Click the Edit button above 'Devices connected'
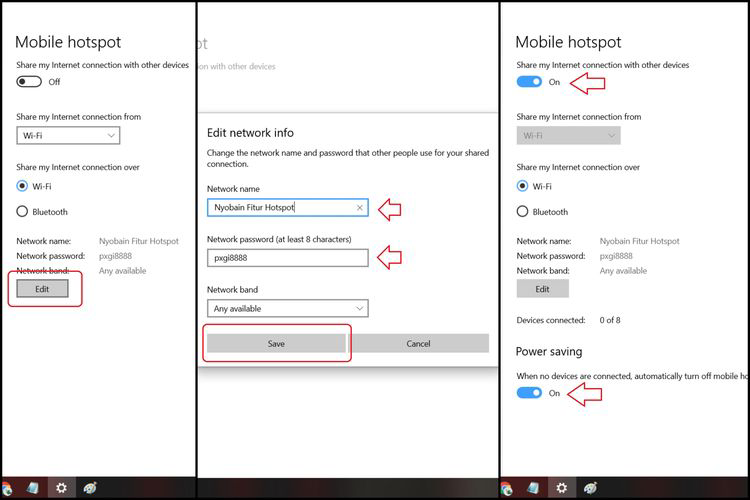750x500 pixels. click(x=542, y=289)
